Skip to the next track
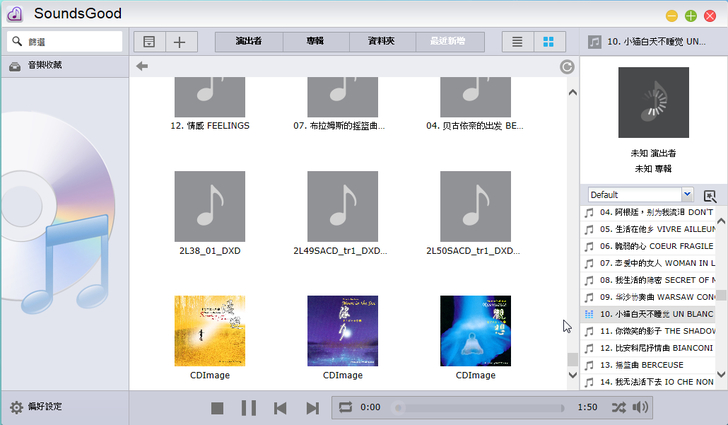728x425 pixels. pyautogui.click(x=312, y=408)
